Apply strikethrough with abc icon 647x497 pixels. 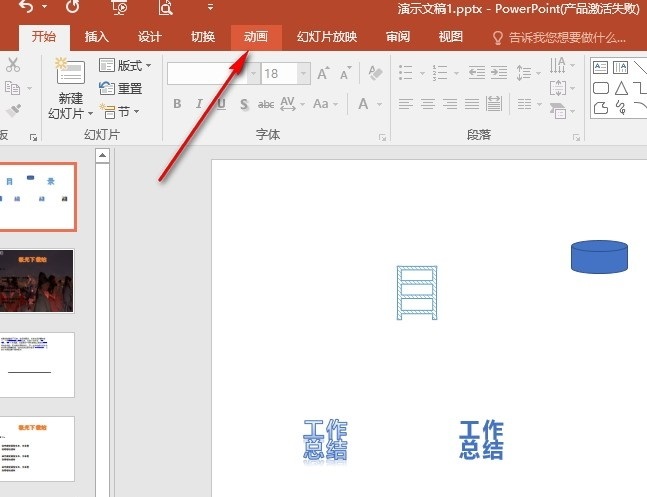(266, 105)
